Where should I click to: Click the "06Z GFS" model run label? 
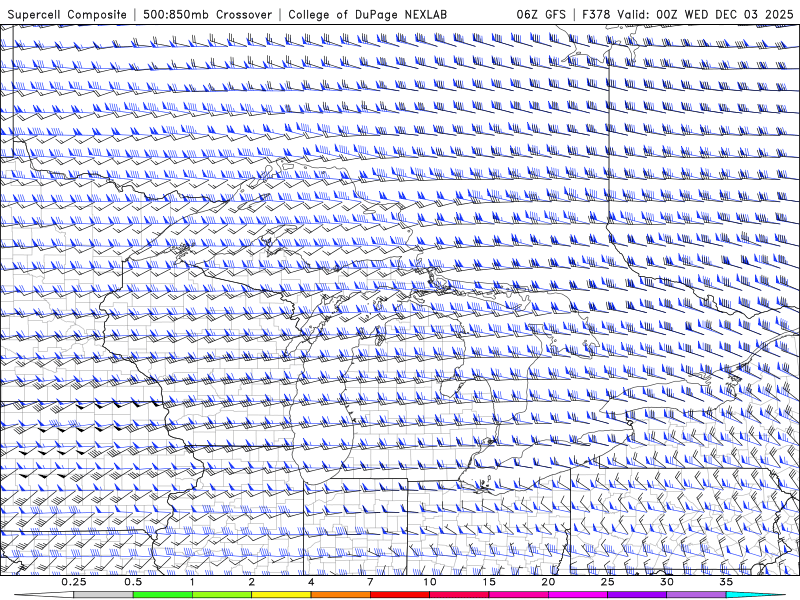(x=541, y=14)
